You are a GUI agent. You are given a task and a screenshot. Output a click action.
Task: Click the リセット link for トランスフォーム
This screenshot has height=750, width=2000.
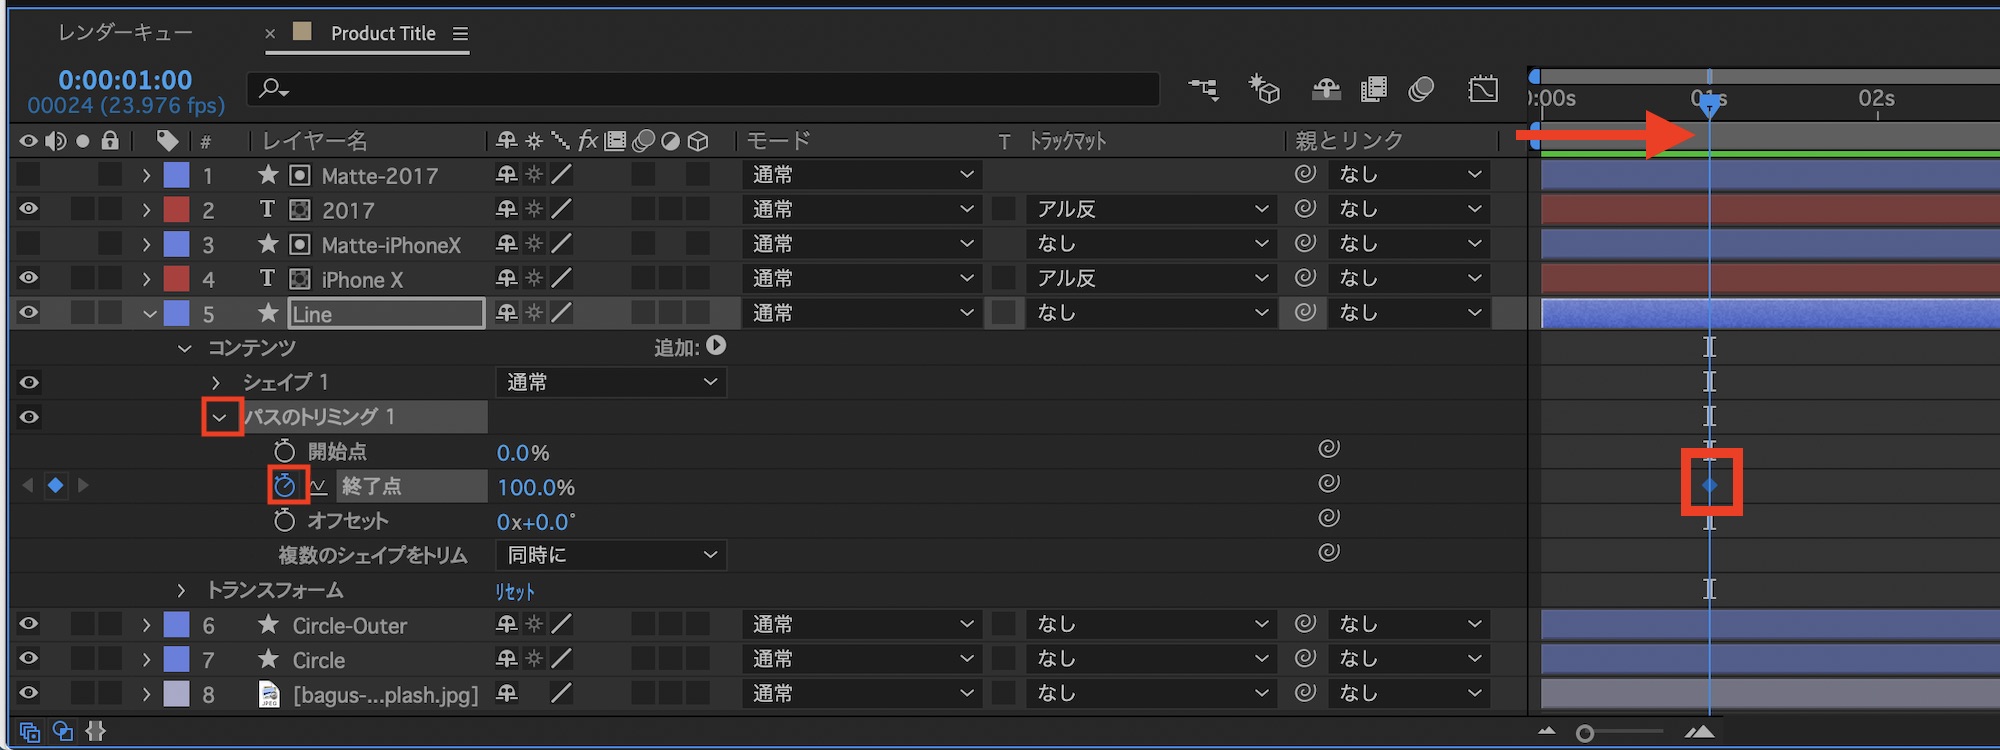515,591
